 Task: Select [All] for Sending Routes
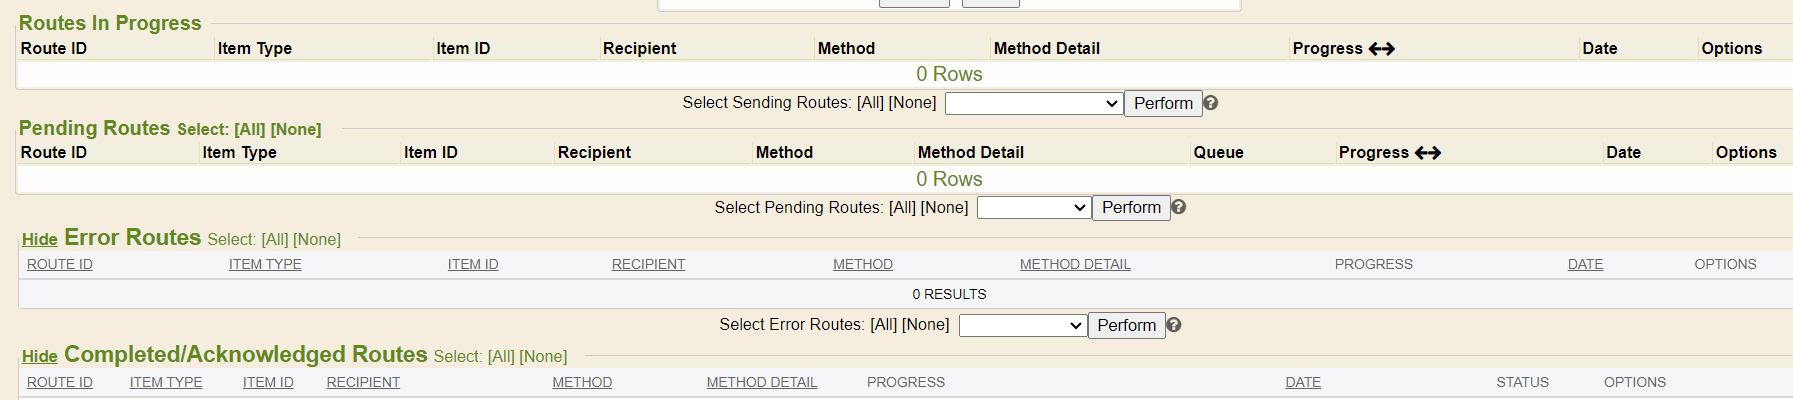[x=870, y=103]
